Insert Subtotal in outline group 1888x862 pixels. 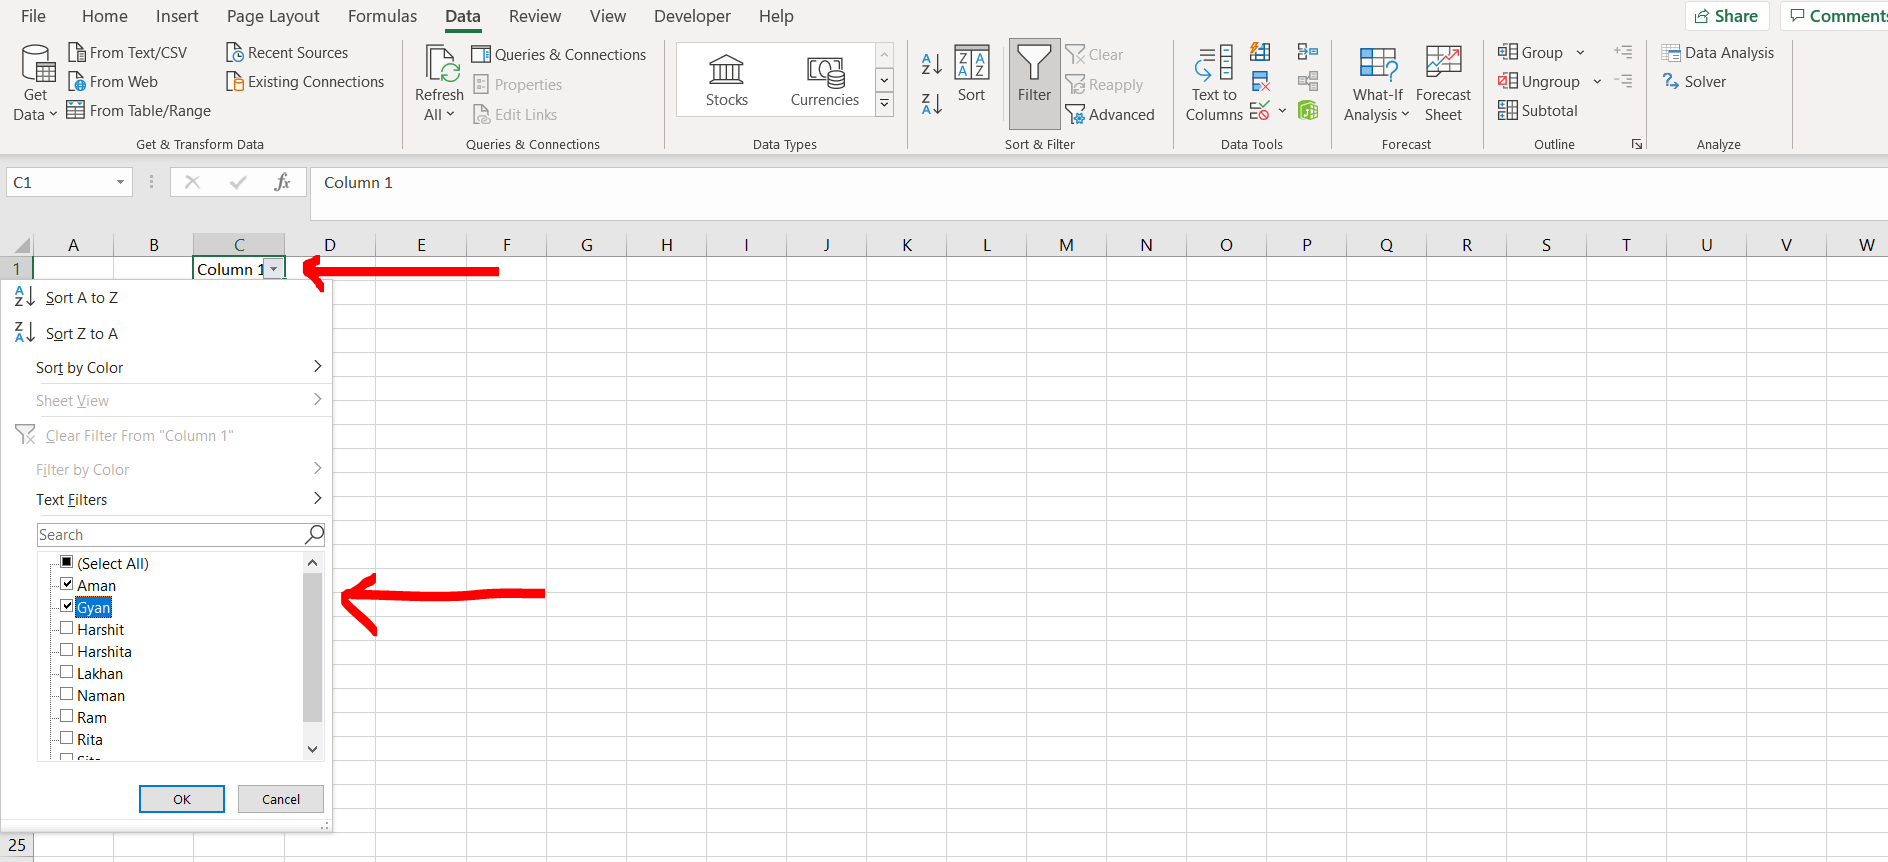(1538, 111)
